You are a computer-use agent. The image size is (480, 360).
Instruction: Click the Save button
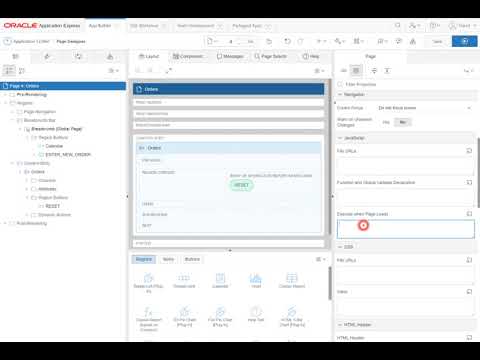437,41
